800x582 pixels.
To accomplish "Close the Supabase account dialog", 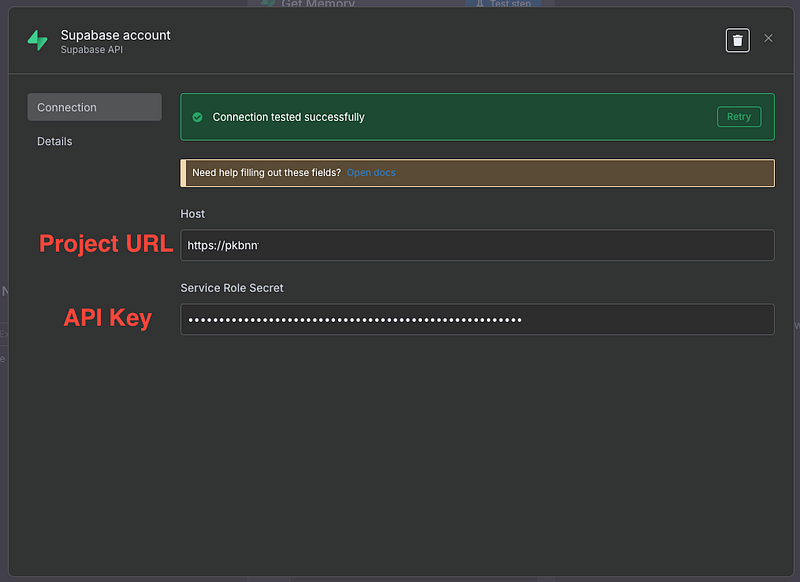I will [x=768, y=38].
